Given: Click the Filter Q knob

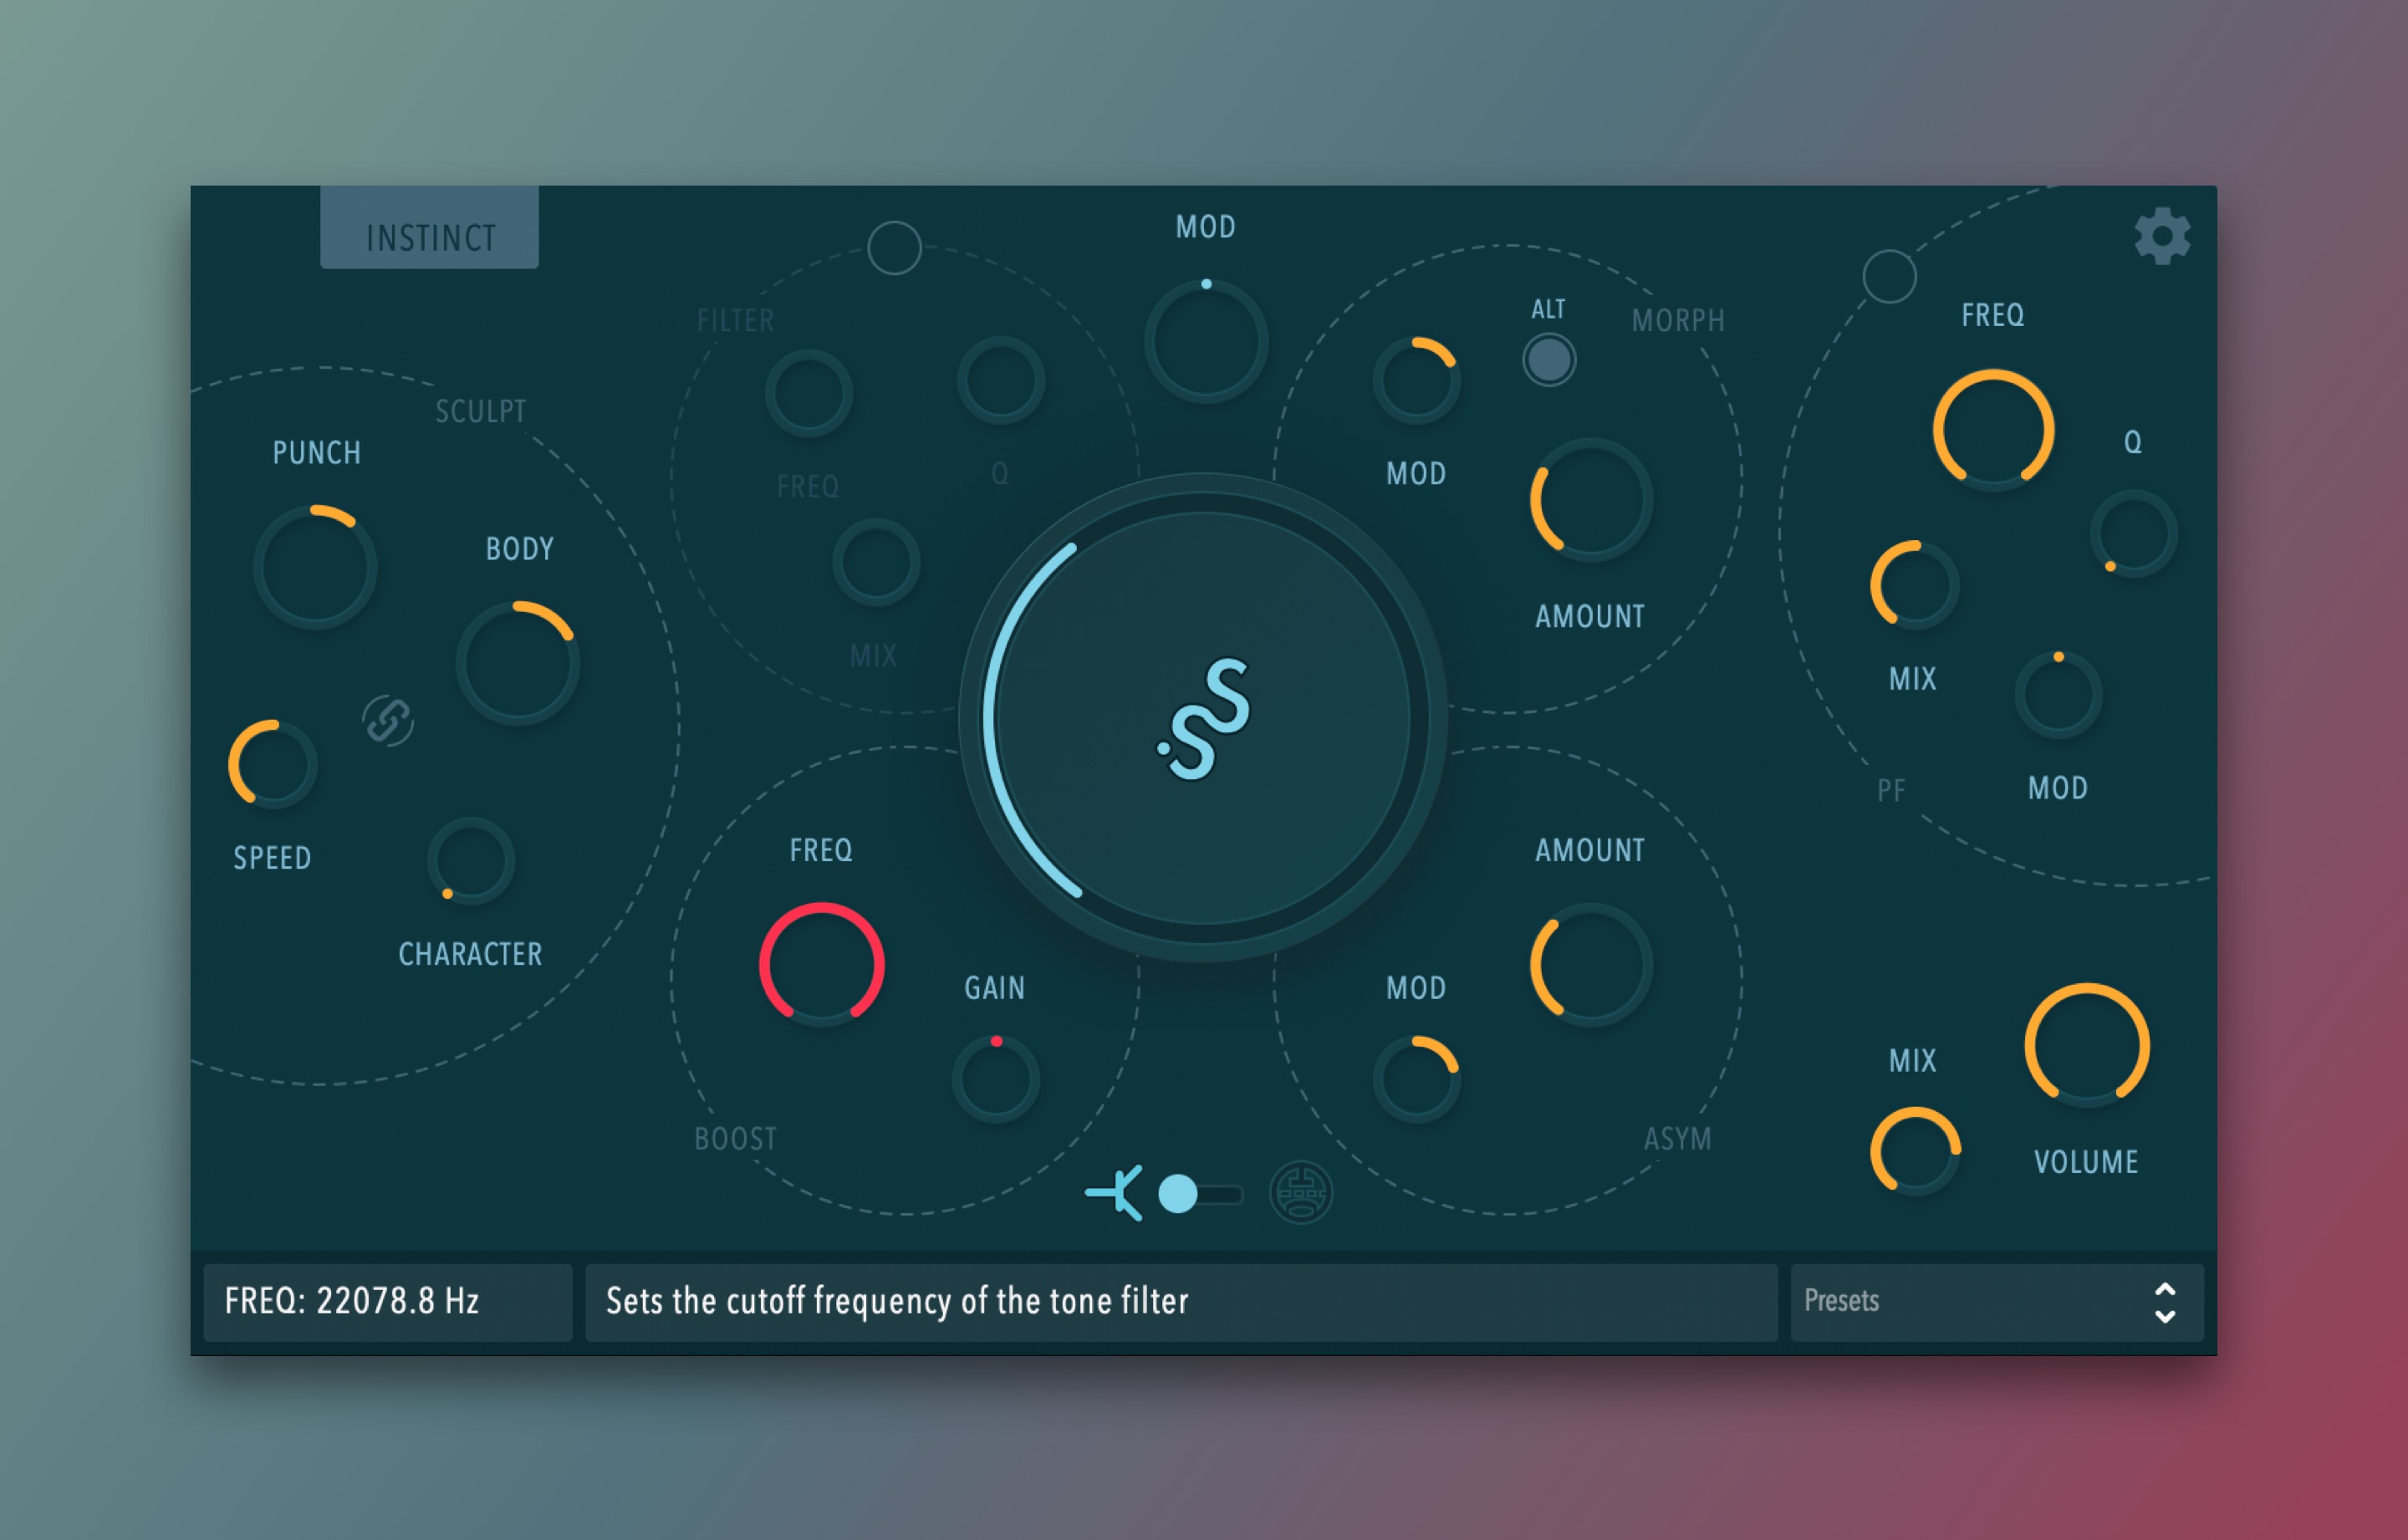Looking at the screenshot, I should [1001, 380].
